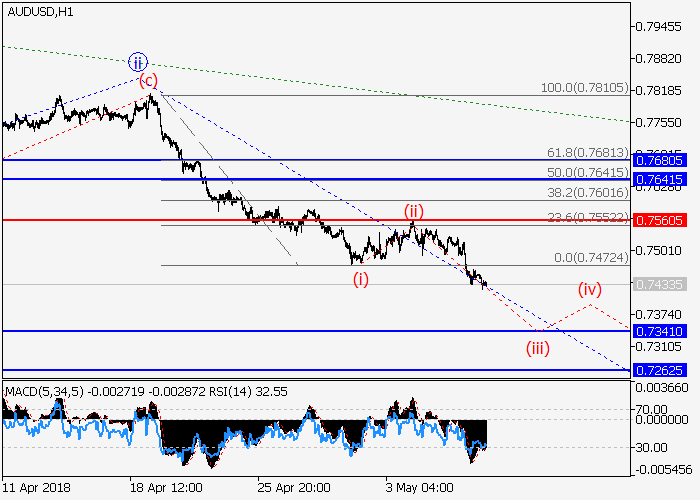
Task: Select the red (i) wave label
Action: tap(360, 279)
